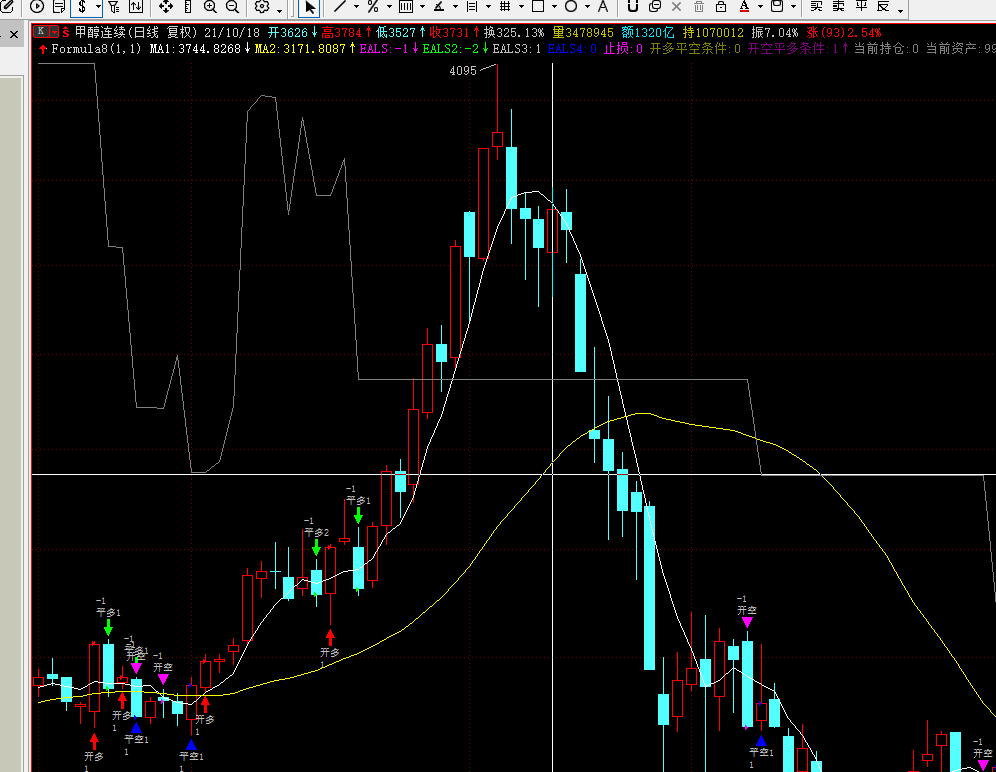Select the arrow pointer cursor tool
The height and width of the screenshot is (772, 996).
click(x=310, y=7)
